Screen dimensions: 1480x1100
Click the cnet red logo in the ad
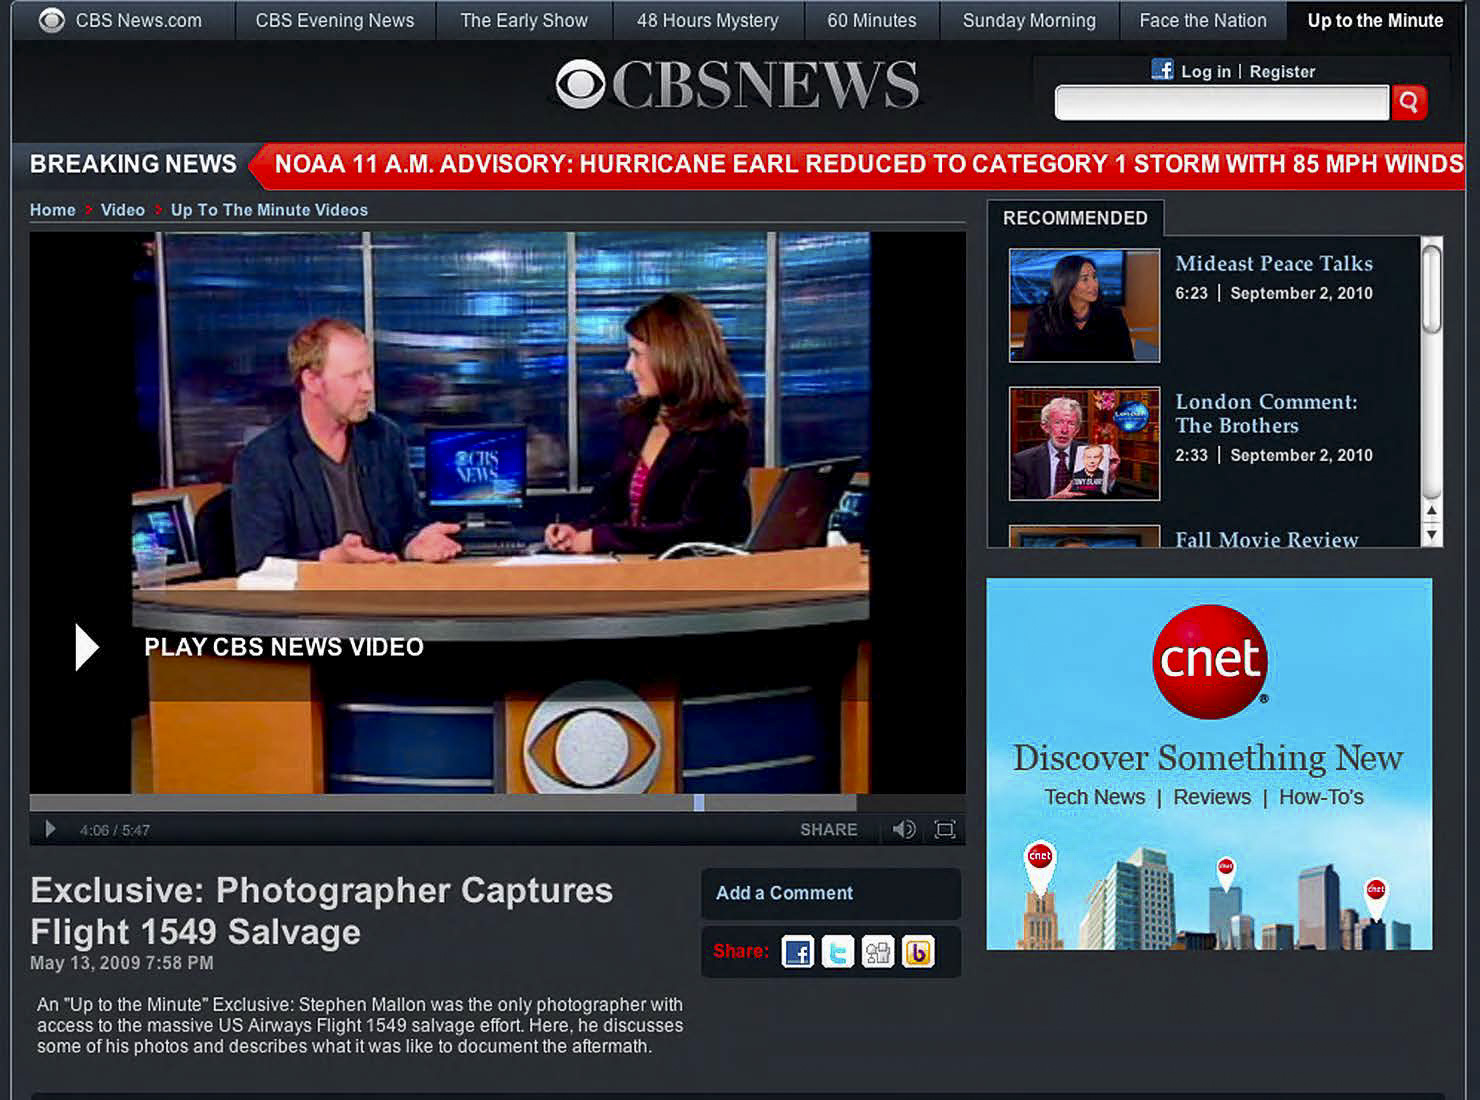[x=1210, y=661]
